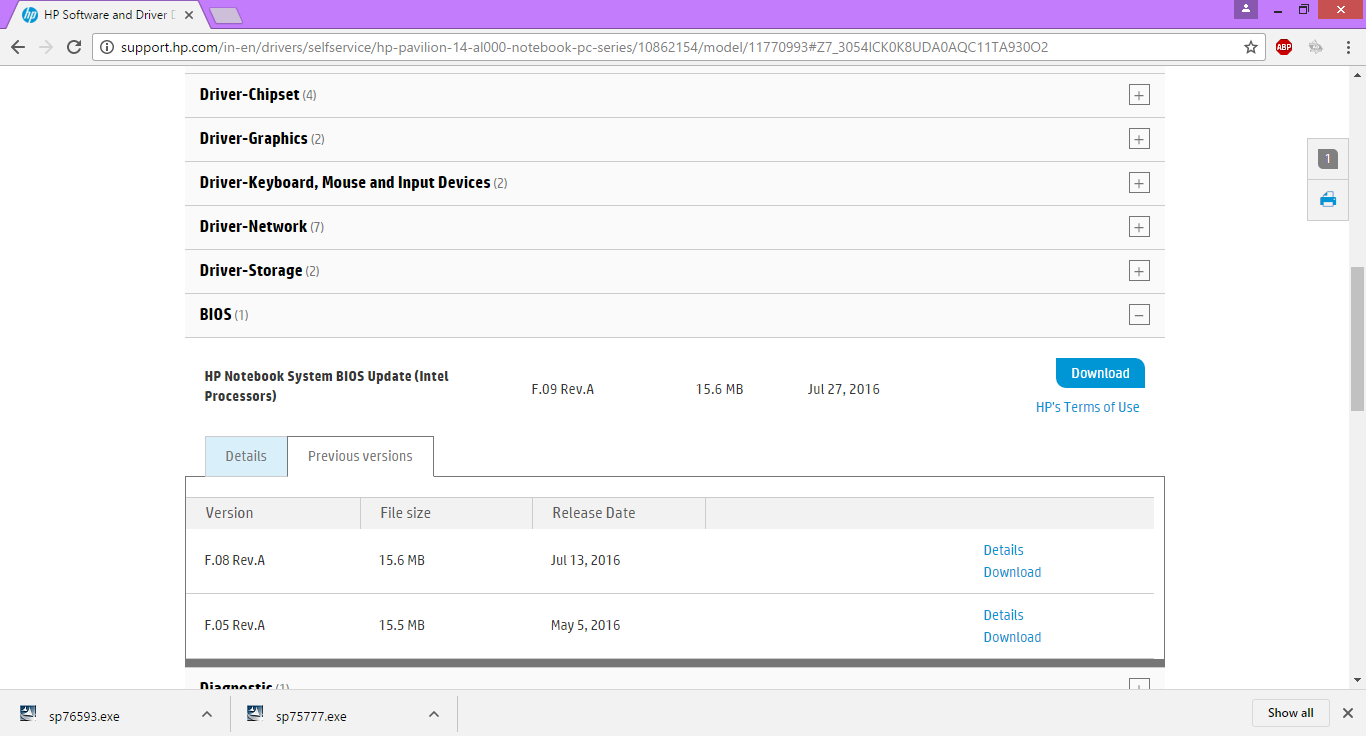The width and height of the screenshot is (1366, 736).
Task: Expand the Driver-Chipset section
Action: (x=1139, y=95)
